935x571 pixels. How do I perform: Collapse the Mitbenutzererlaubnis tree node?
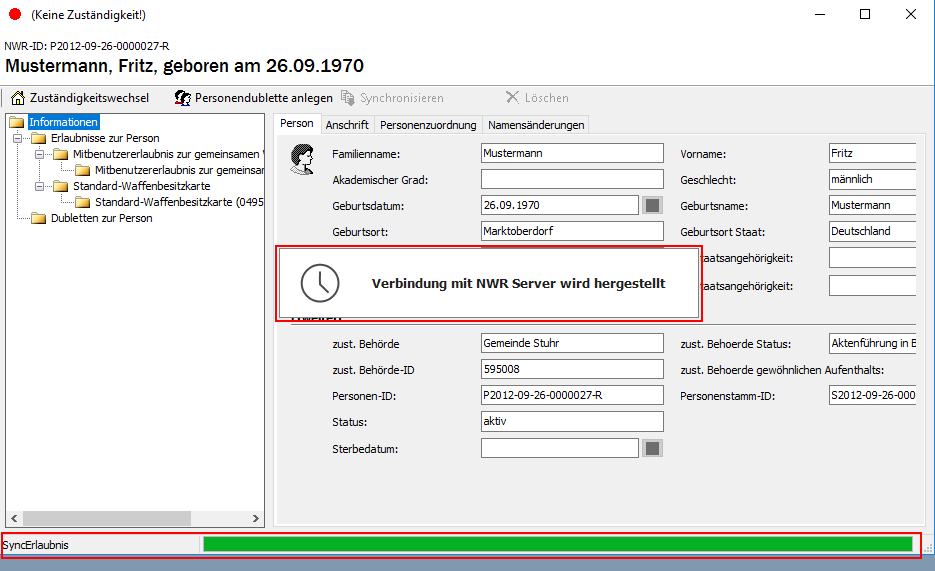pyautogui.click(x=39, y=154)
